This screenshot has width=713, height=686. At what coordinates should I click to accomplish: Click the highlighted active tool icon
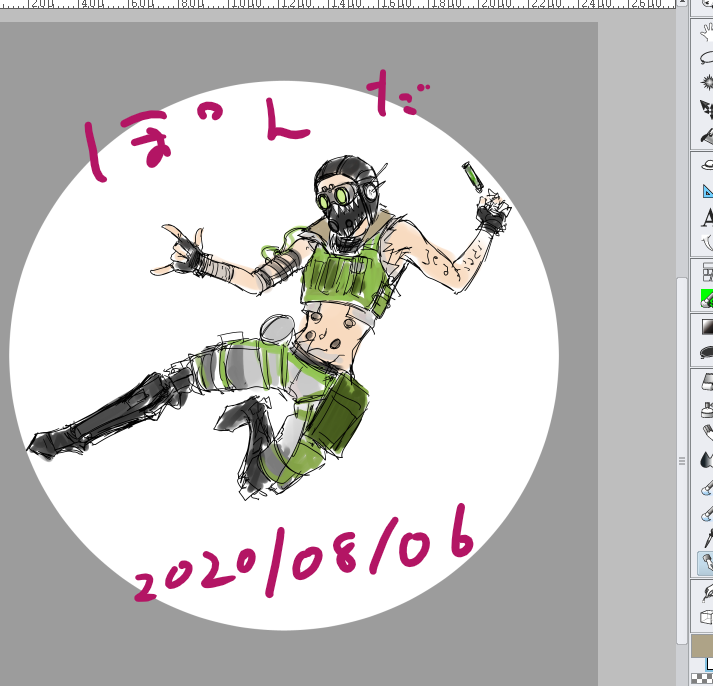705,564
